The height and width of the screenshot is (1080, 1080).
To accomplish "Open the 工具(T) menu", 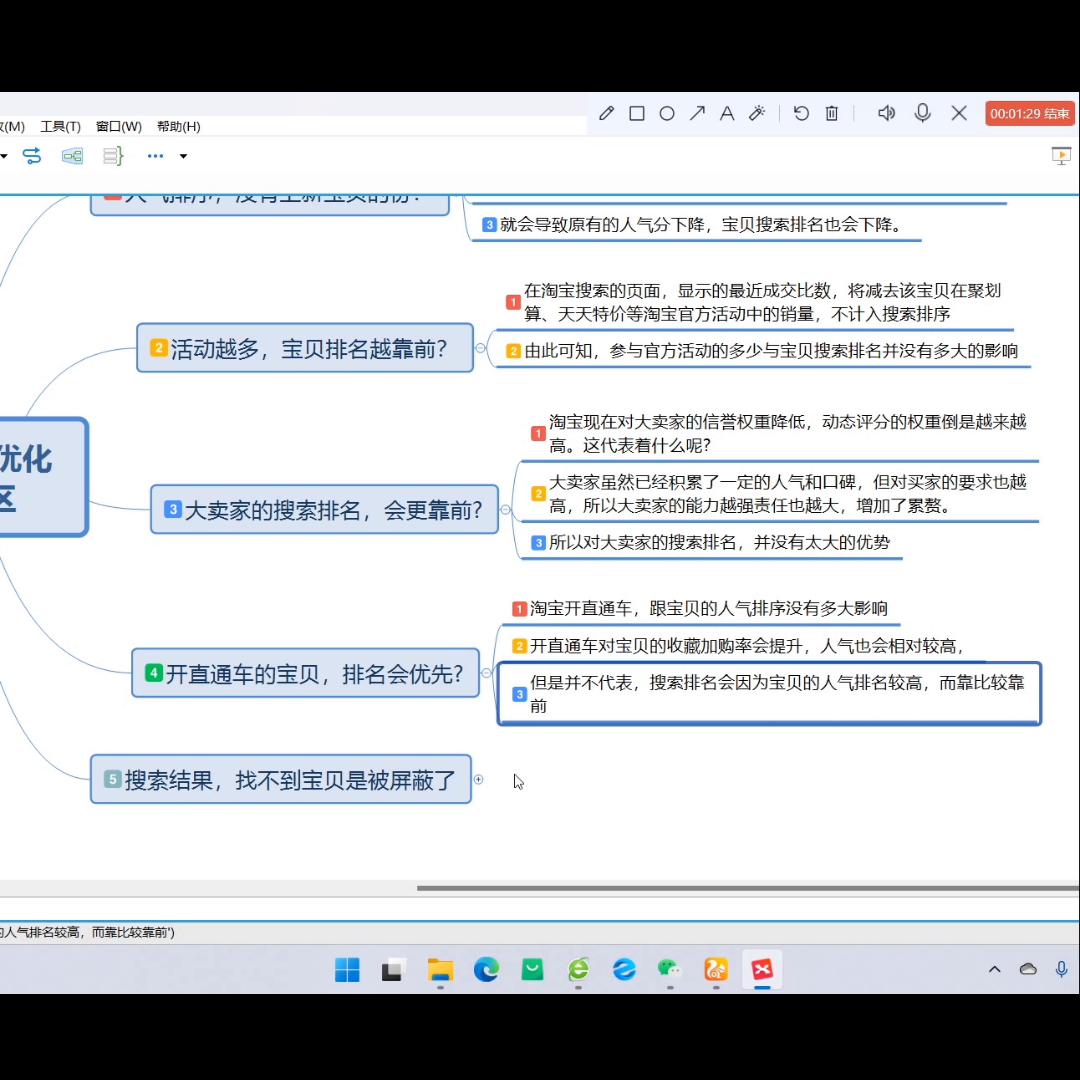I will point(60,126).
